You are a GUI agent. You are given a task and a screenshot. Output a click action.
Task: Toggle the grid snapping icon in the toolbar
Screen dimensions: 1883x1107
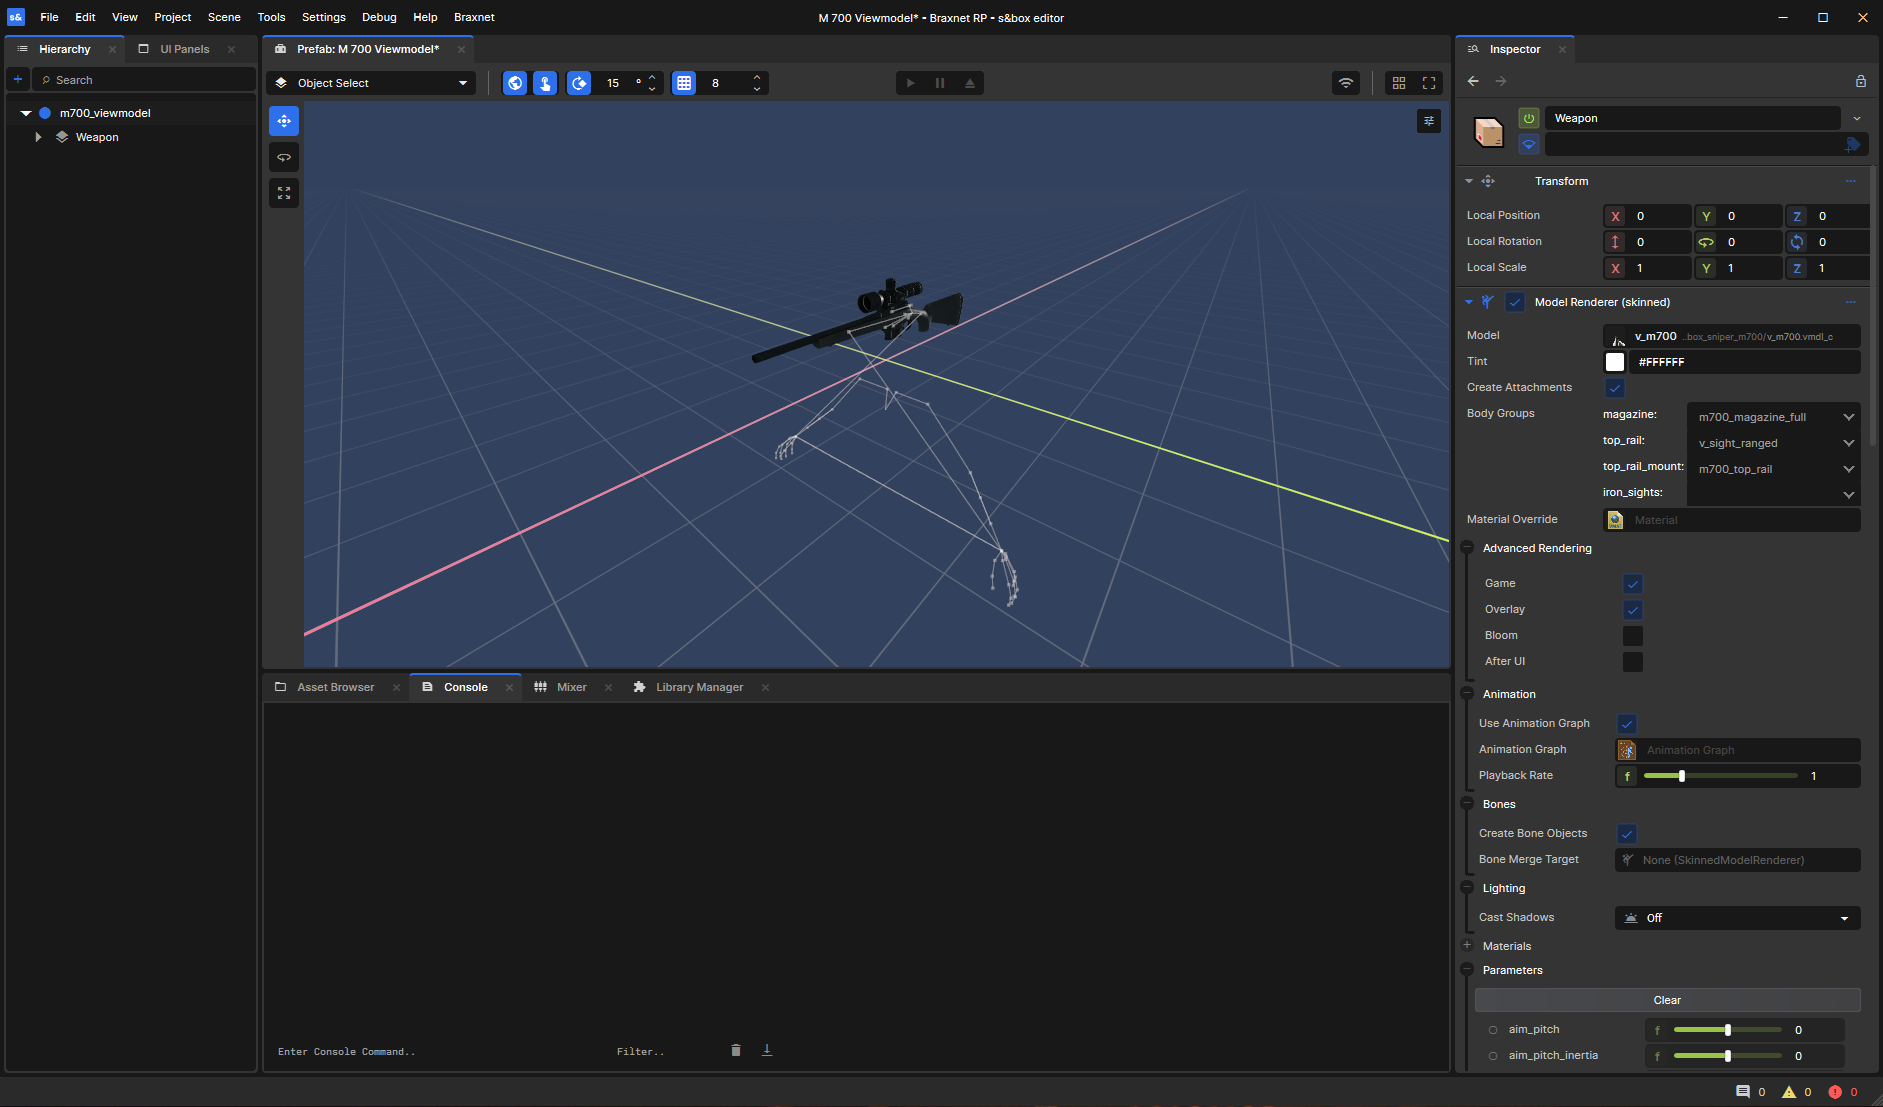[x=683, y=83]
